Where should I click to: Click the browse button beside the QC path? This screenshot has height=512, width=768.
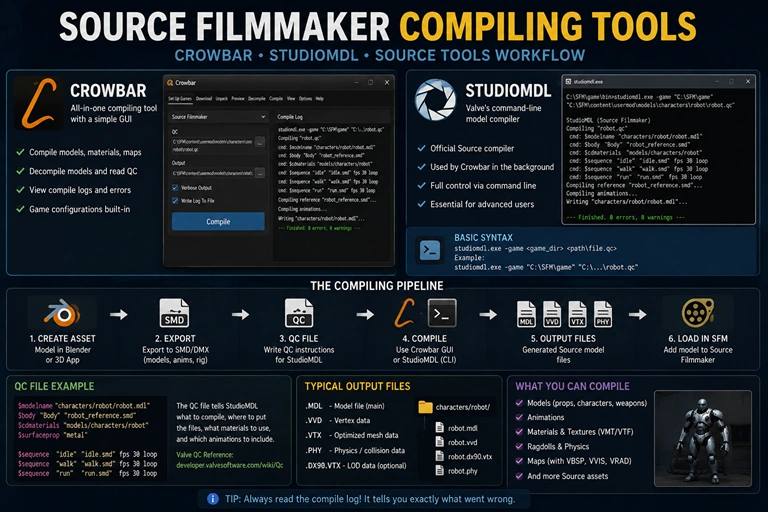coord(260,143)
